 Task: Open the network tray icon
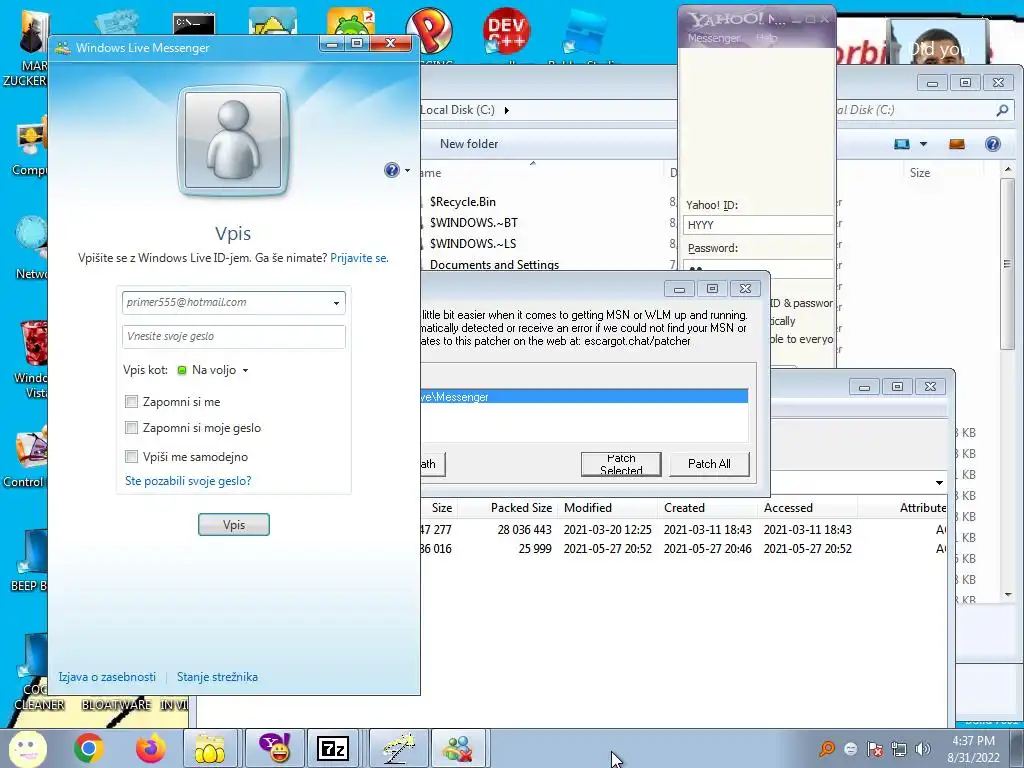click(899, 748)
